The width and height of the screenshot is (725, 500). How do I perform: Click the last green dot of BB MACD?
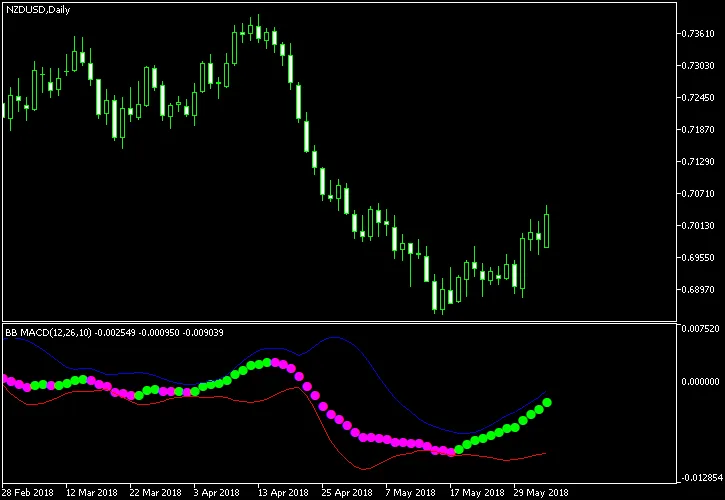(547, 403)
